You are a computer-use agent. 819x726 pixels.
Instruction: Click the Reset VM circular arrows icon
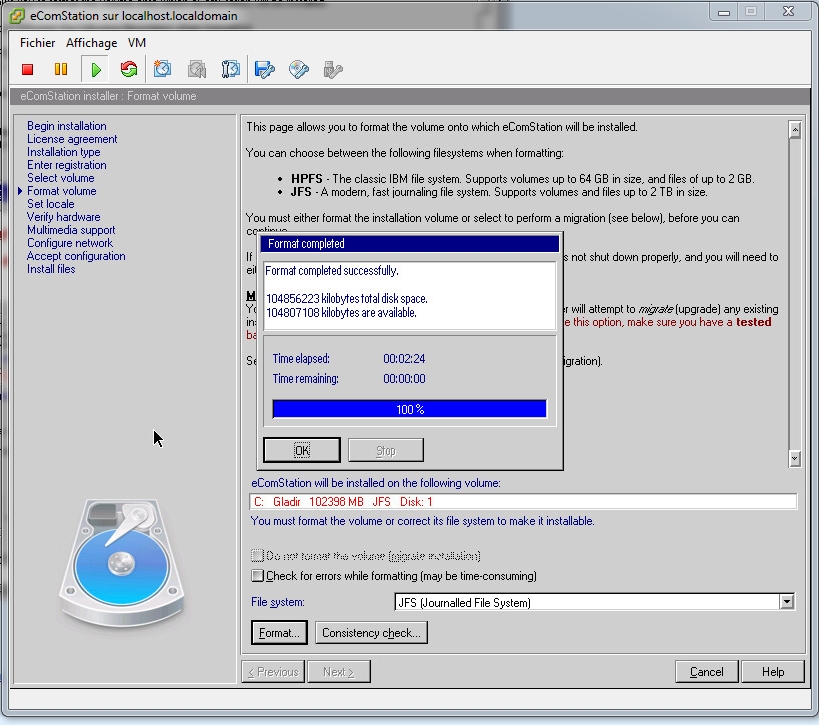[128, 69]
